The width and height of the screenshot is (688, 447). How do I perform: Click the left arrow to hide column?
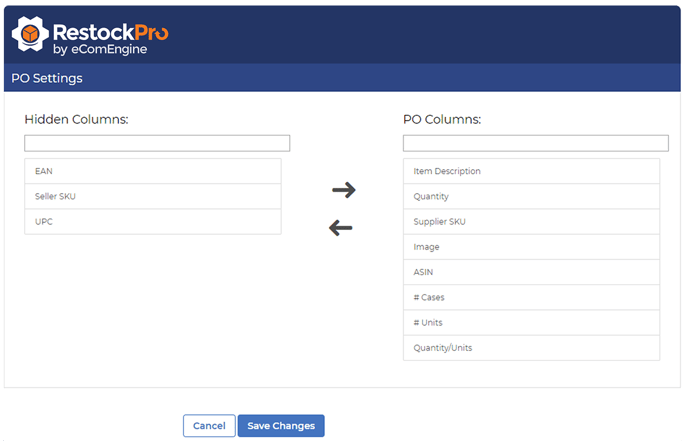click(x=341, y=228)
